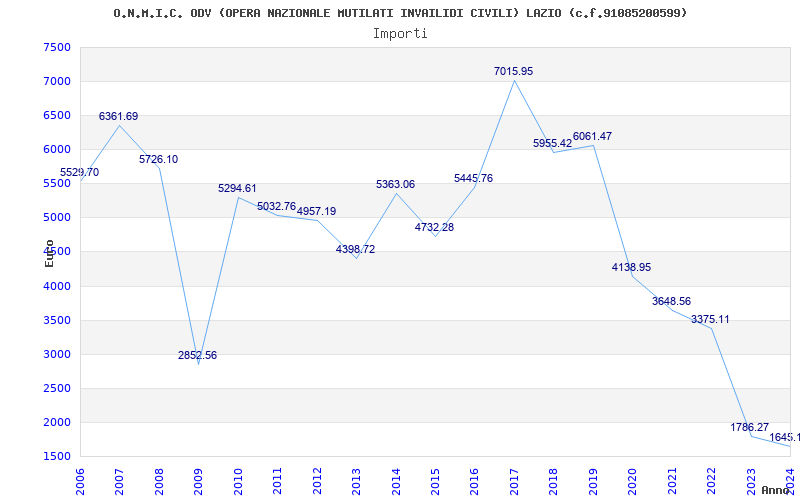Click the y-axis value 6000
The width and height of the screenshot is (800, 500).
point(57,149)
